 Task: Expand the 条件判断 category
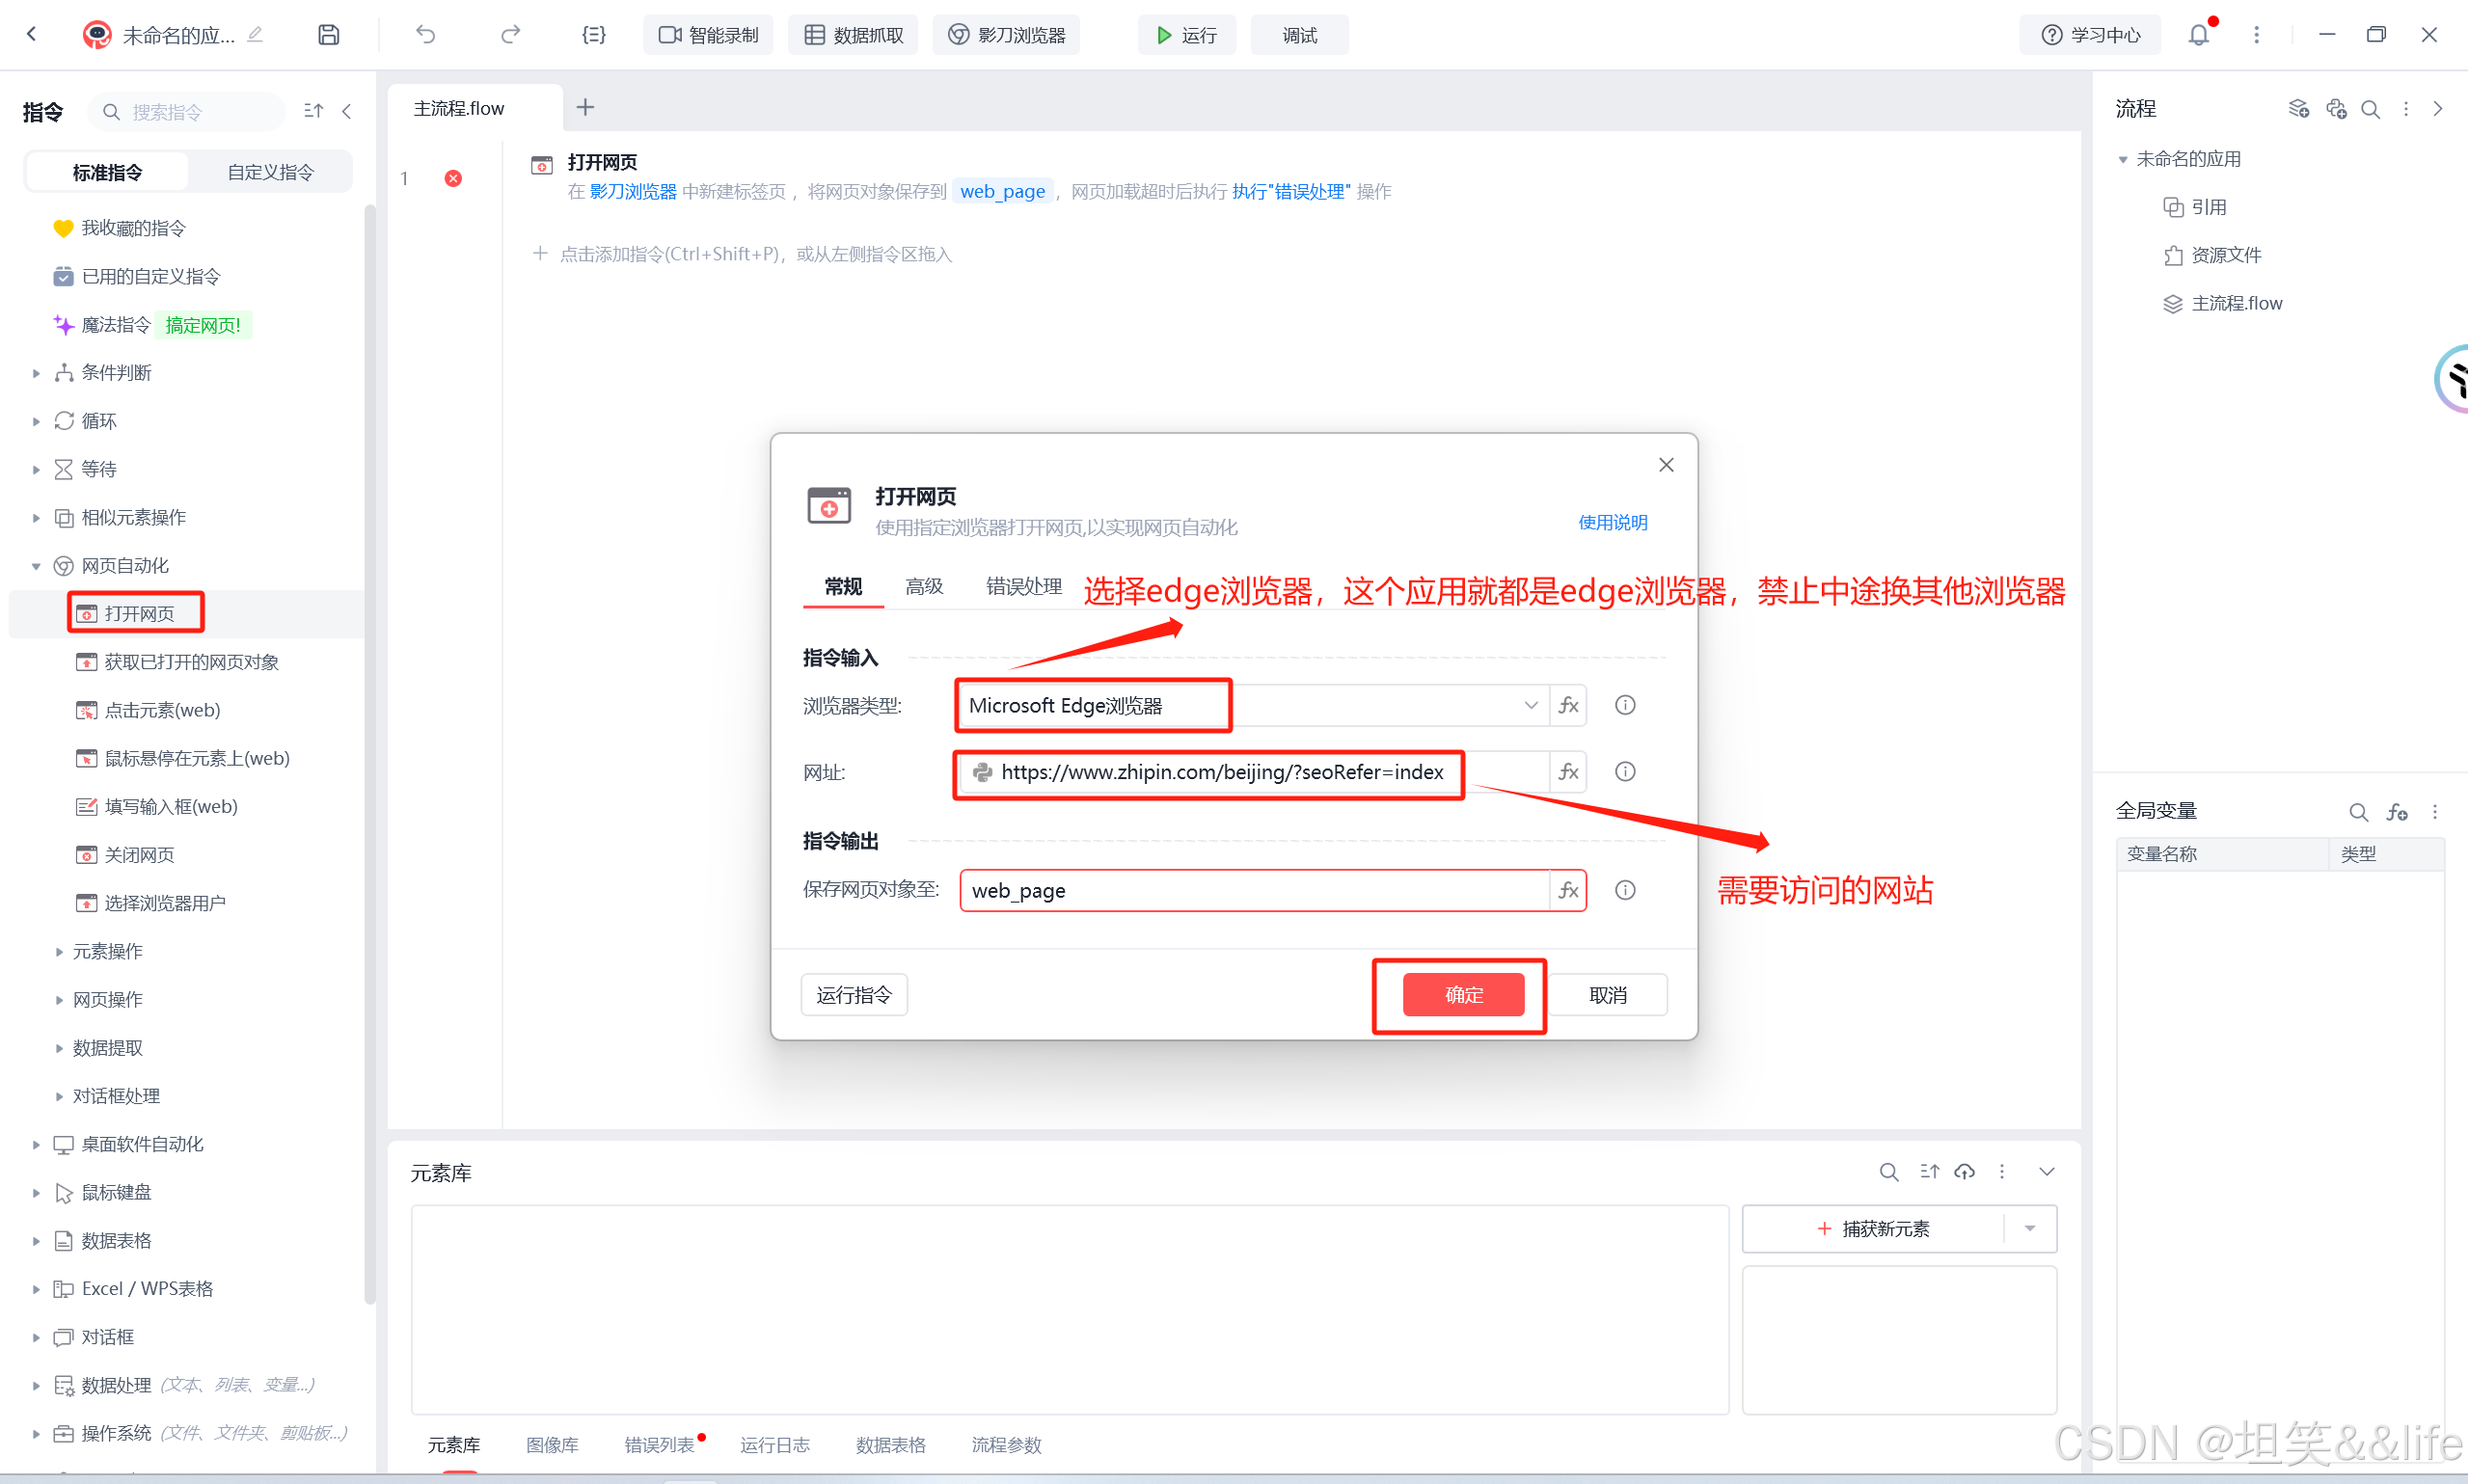pos(36,373)
